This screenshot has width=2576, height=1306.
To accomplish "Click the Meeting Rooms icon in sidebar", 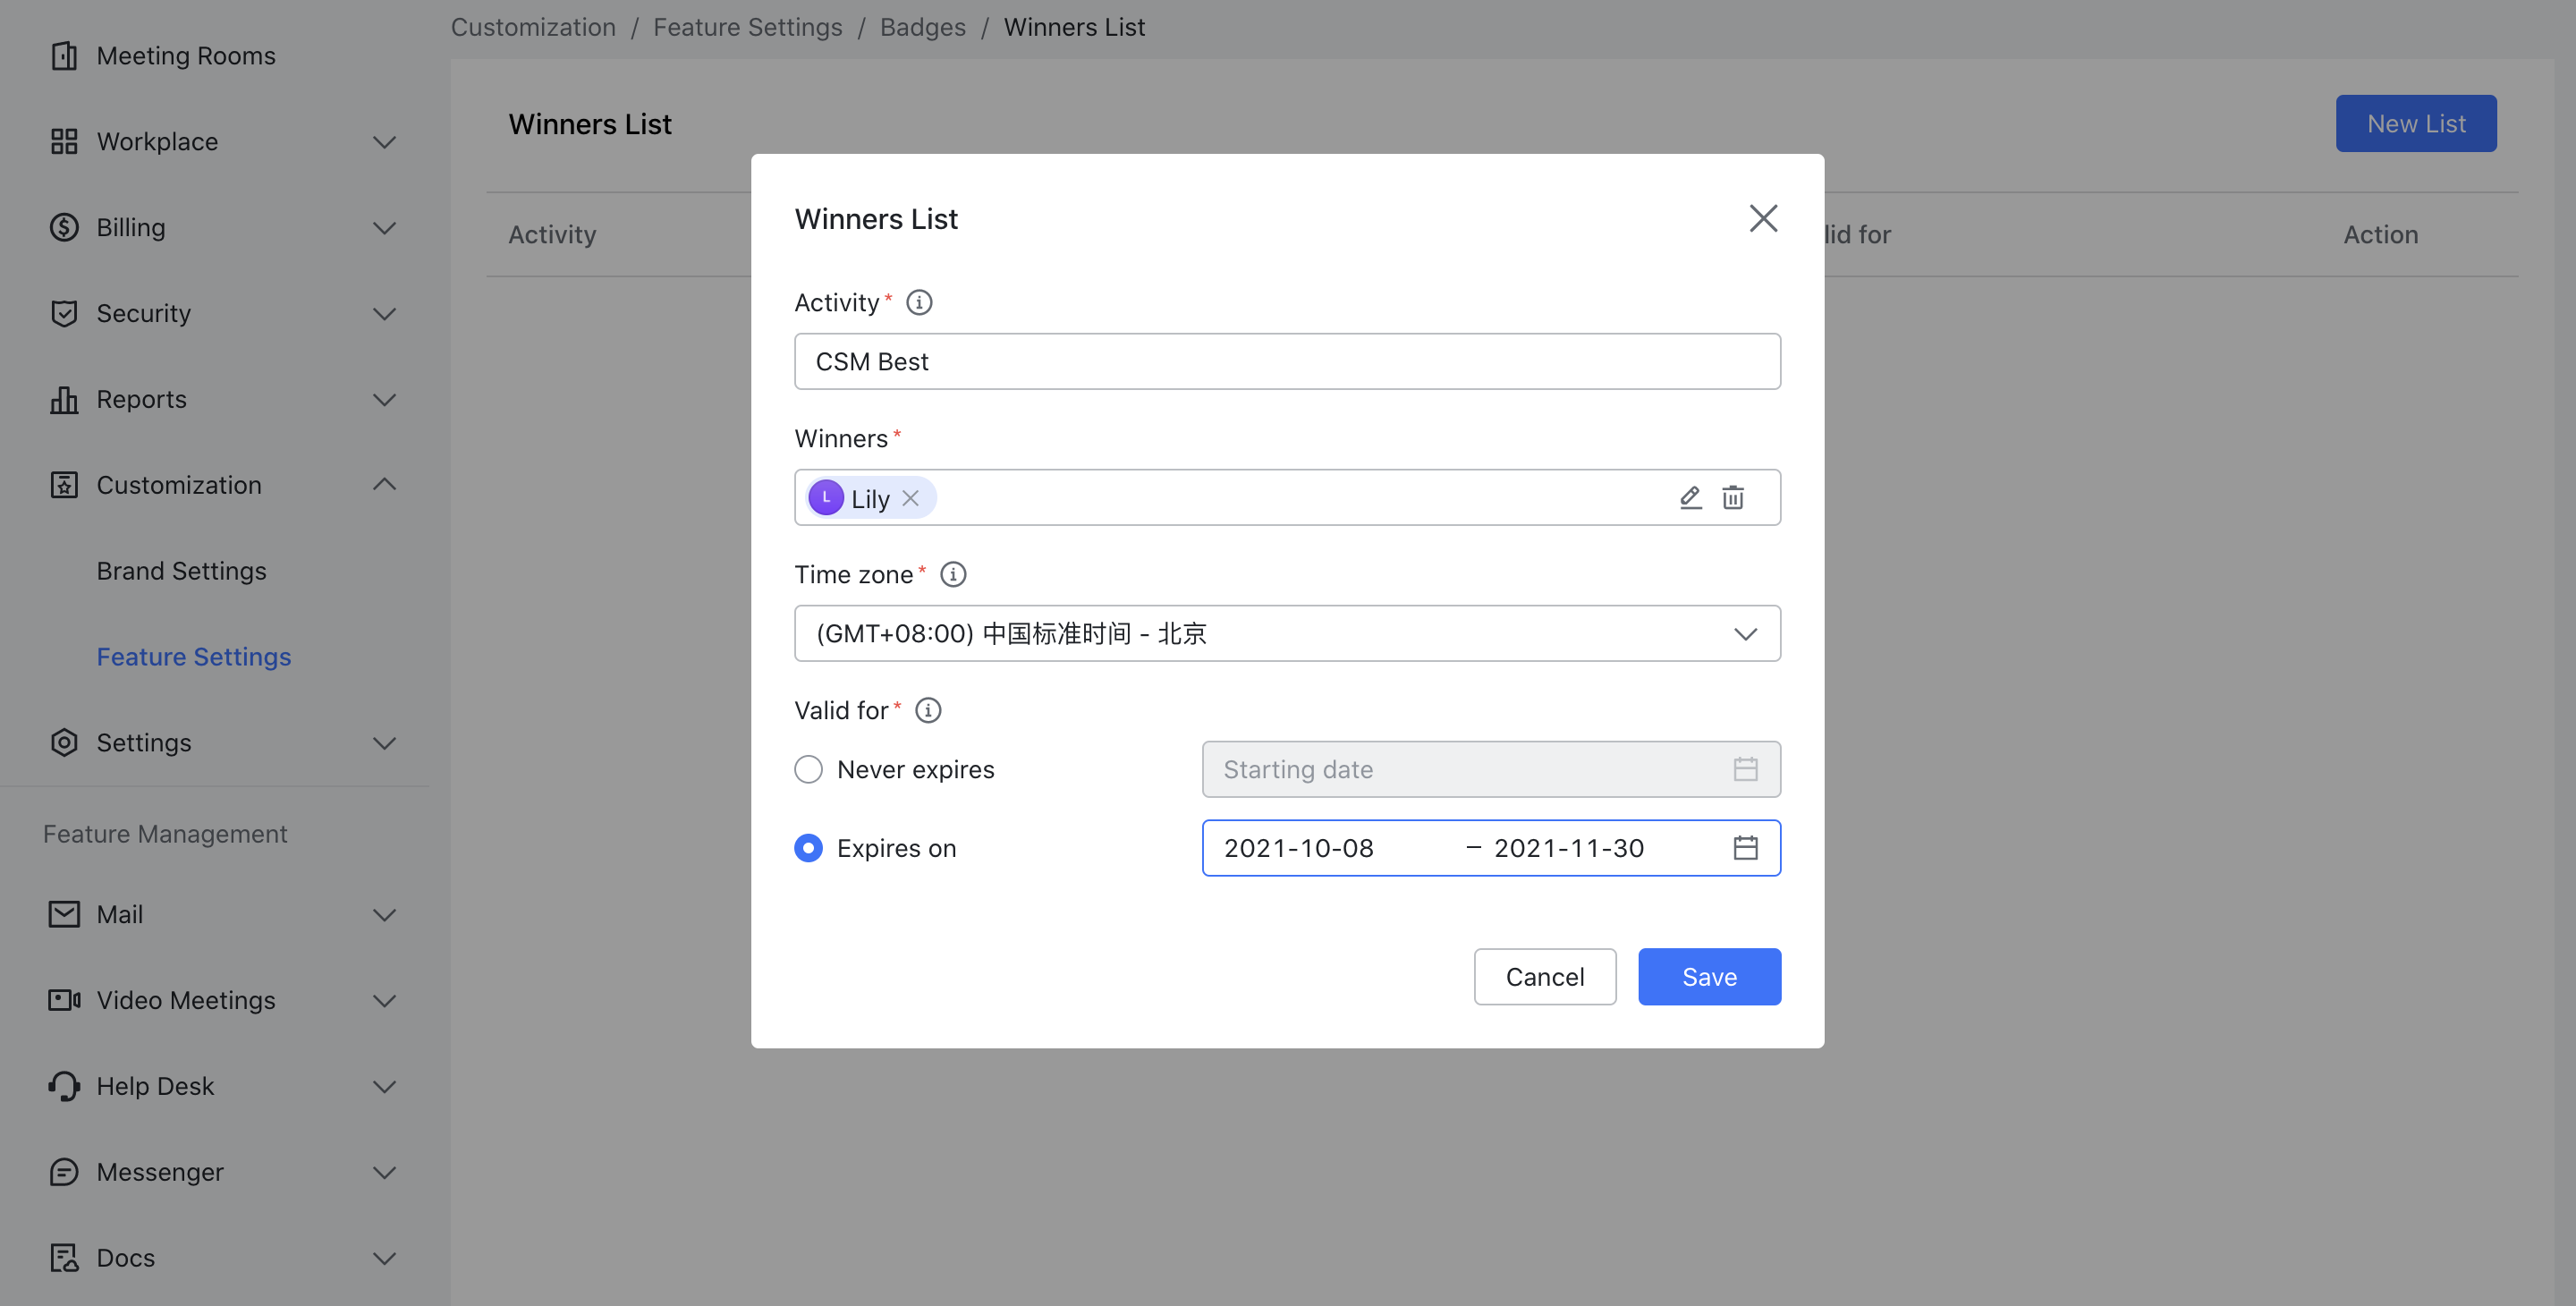I will [x=63, y=55].
